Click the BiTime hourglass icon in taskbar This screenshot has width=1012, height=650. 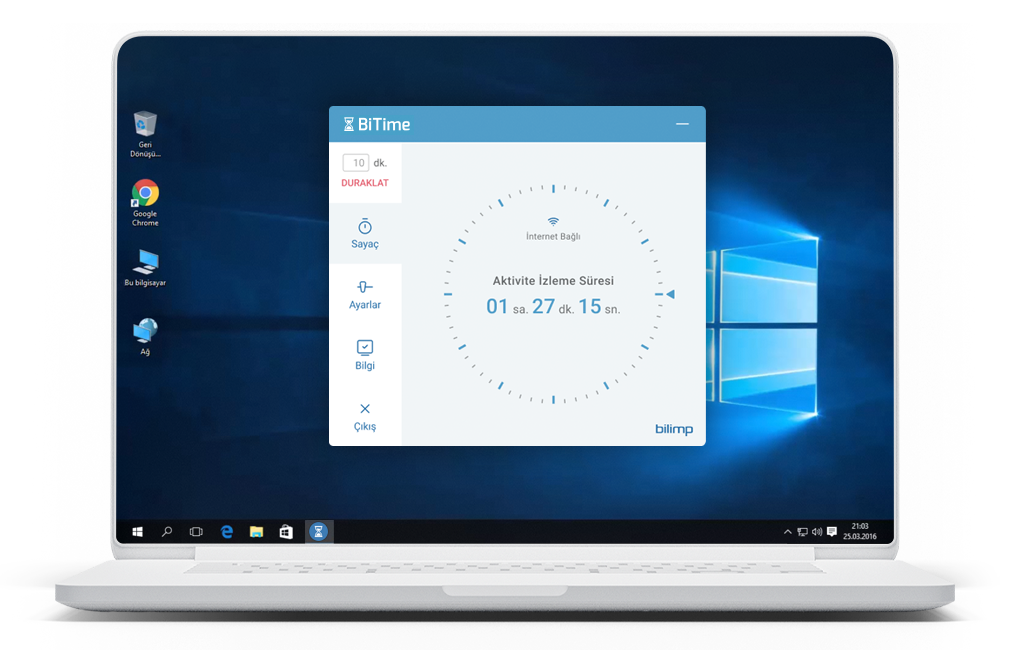tap(318, 532)
